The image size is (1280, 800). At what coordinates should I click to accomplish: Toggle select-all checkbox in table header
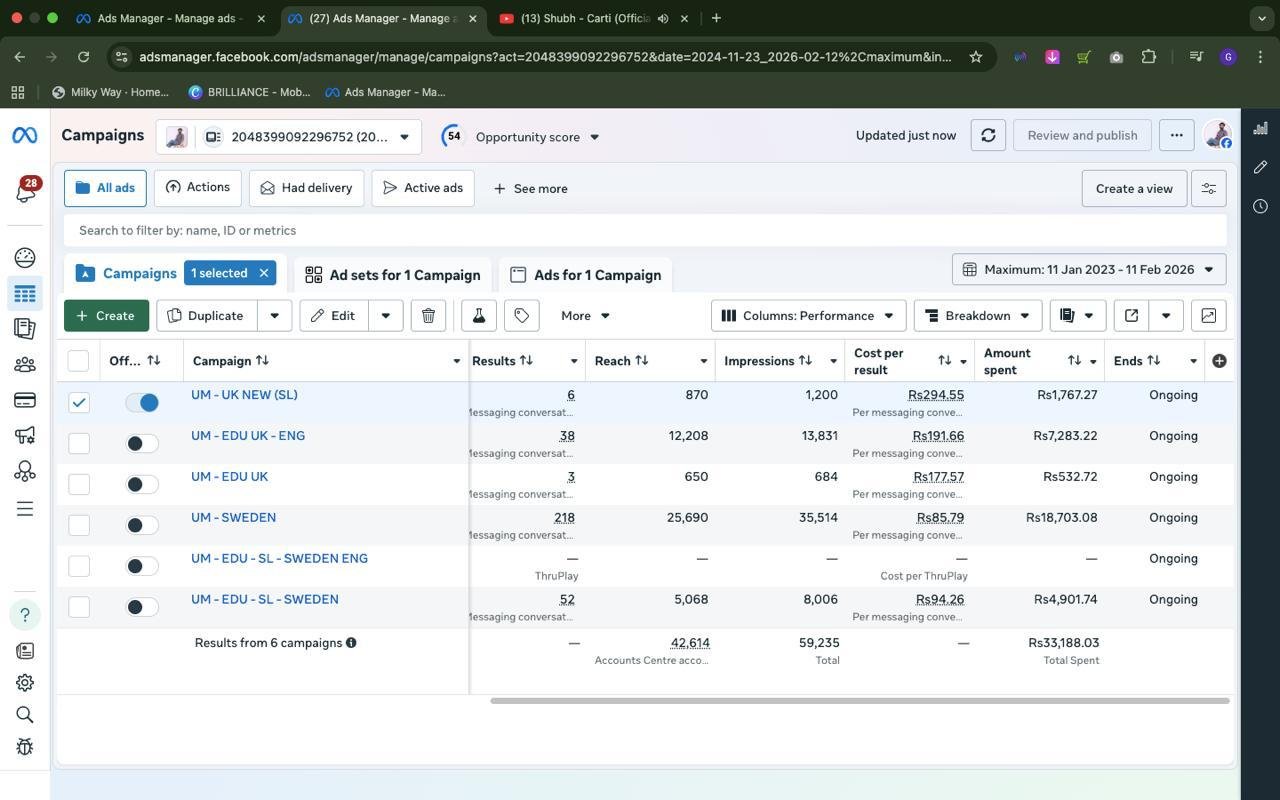point(78,361)
